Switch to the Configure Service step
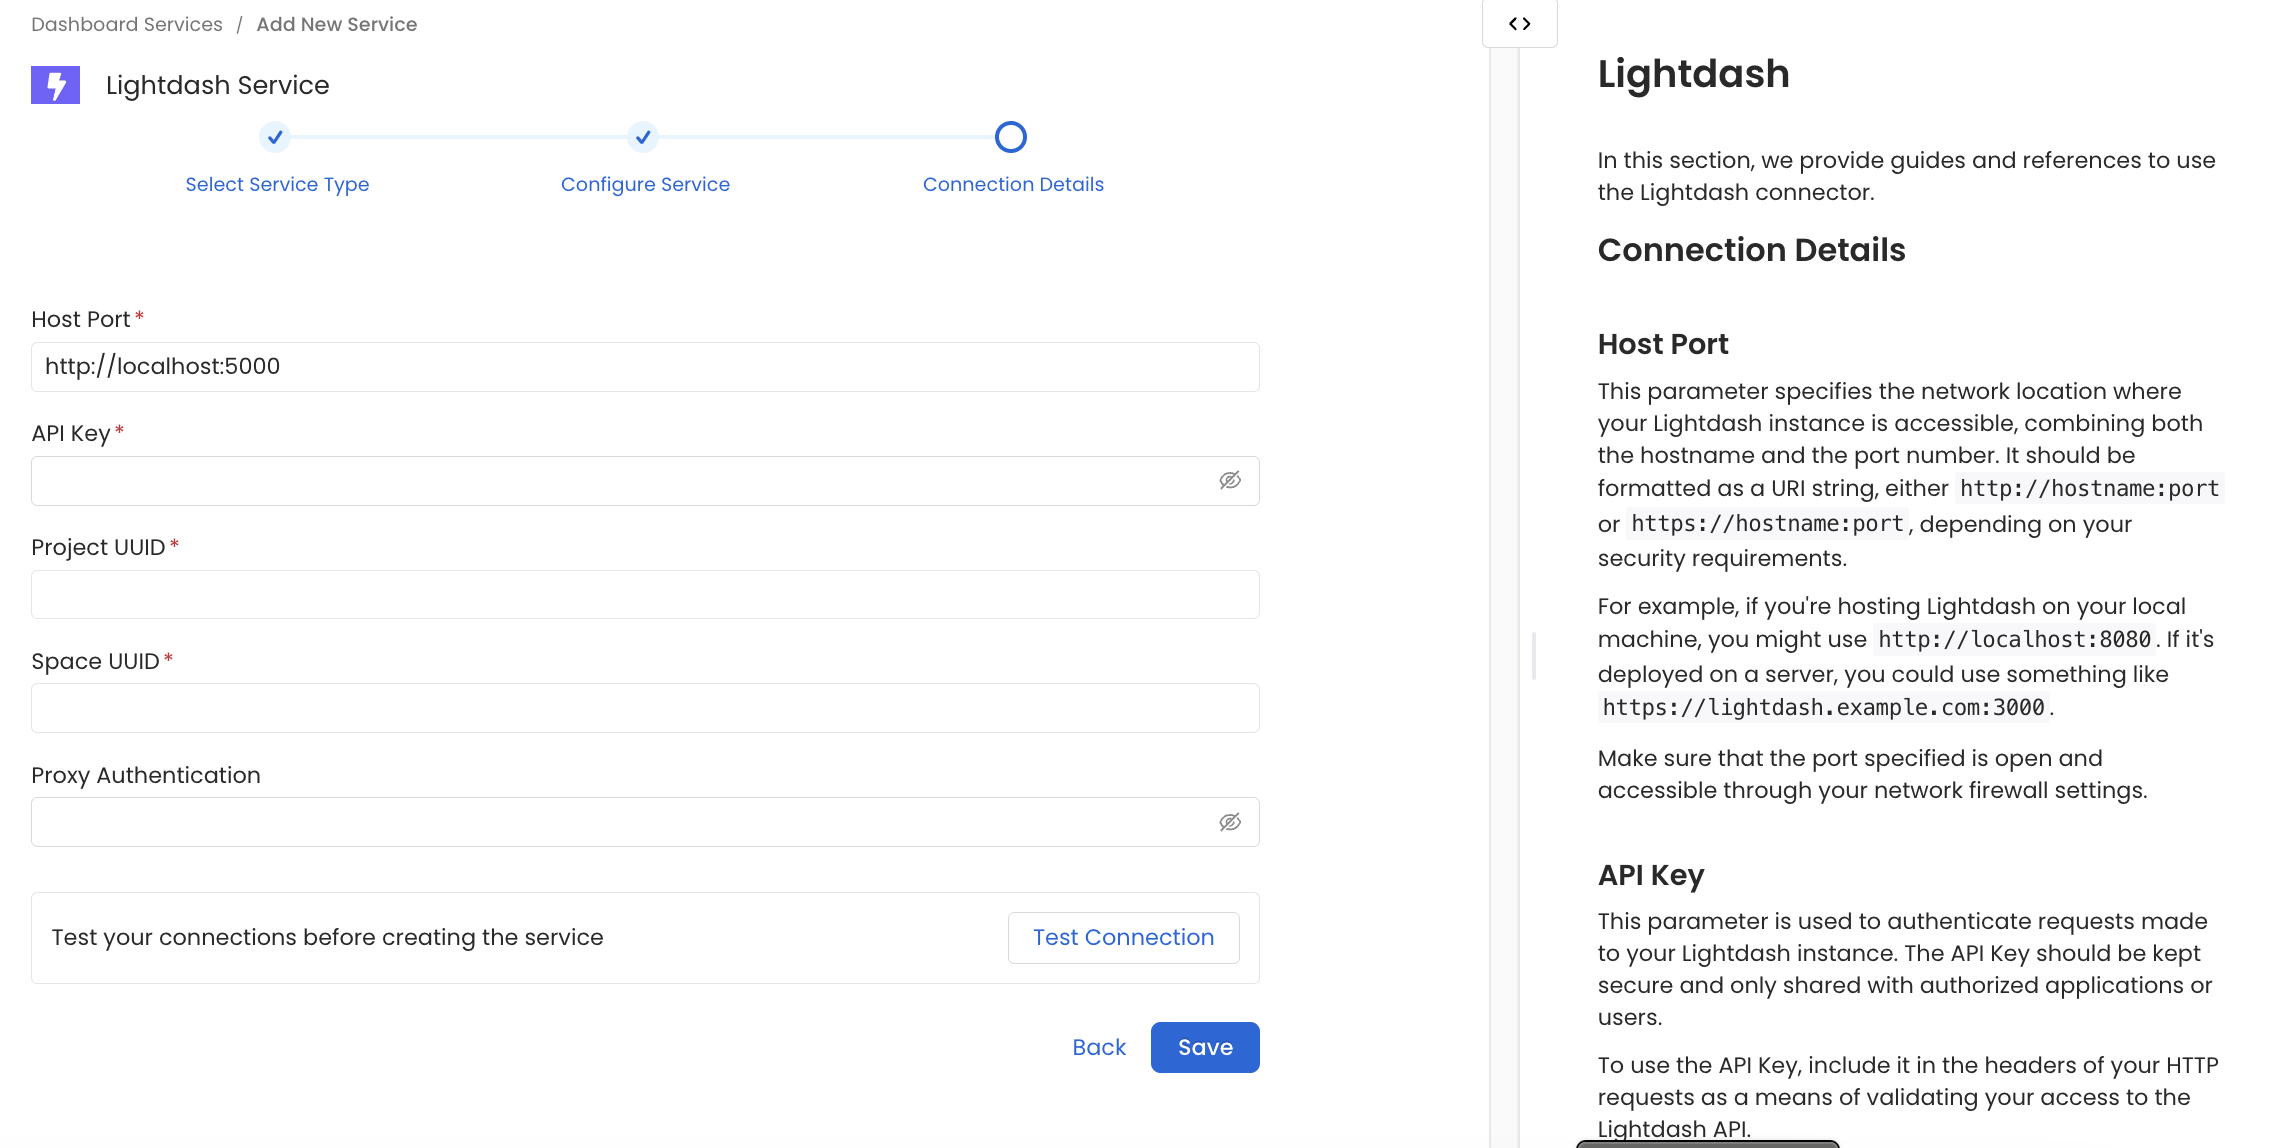Viewport: 2276px width, 1148px height. (x=644, y=184)
